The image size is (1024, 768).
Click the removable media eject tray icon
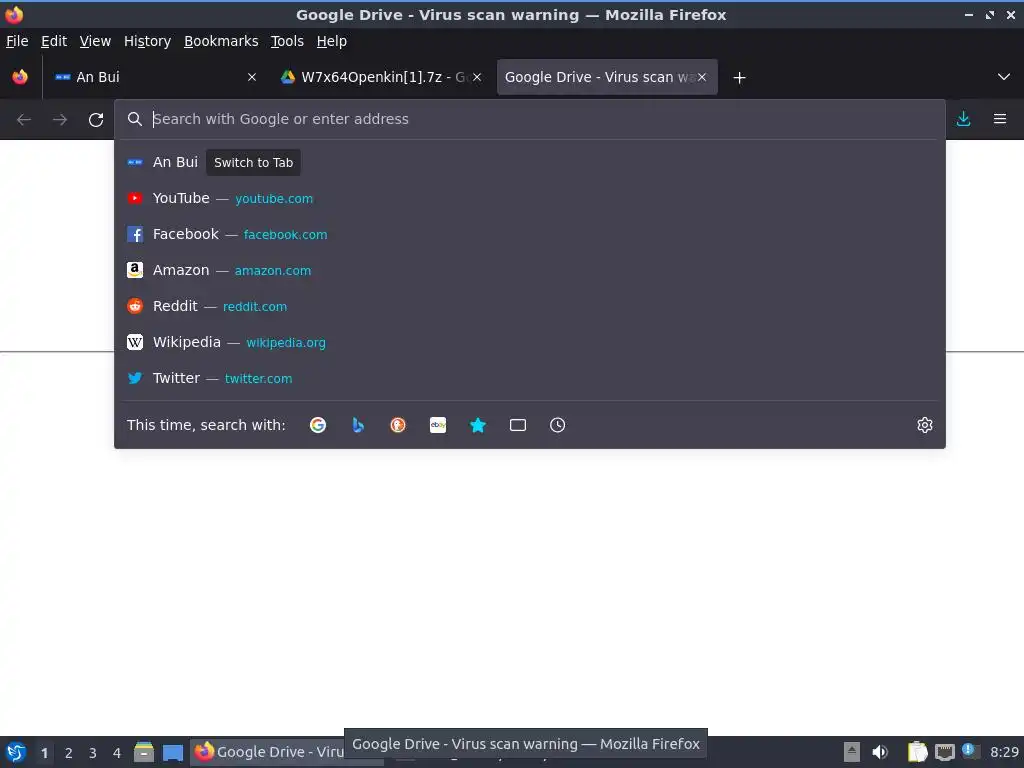coord(852,752)
